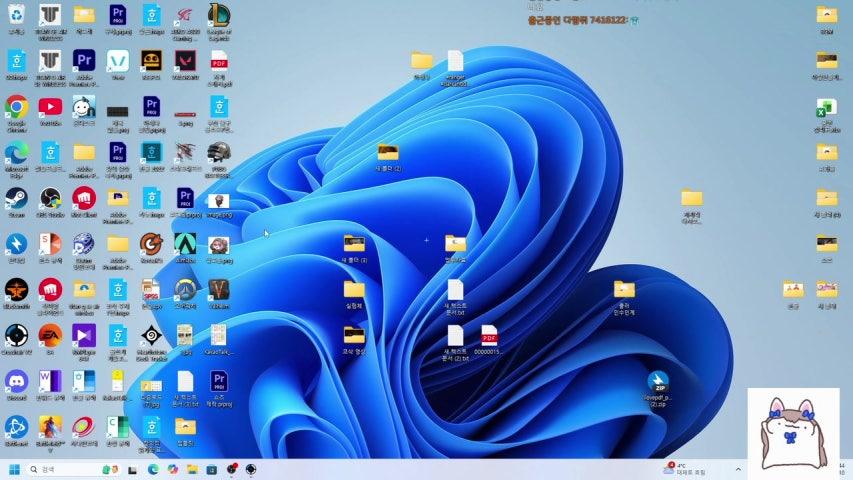The image size is (853, 480).
Task: Open the EA app desktop icon
Action: [50, 335]
